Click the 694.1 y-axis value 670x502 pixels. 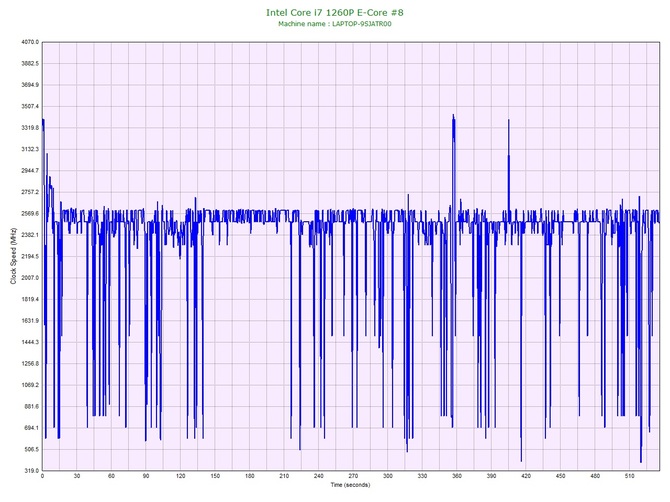click(31, 428)
